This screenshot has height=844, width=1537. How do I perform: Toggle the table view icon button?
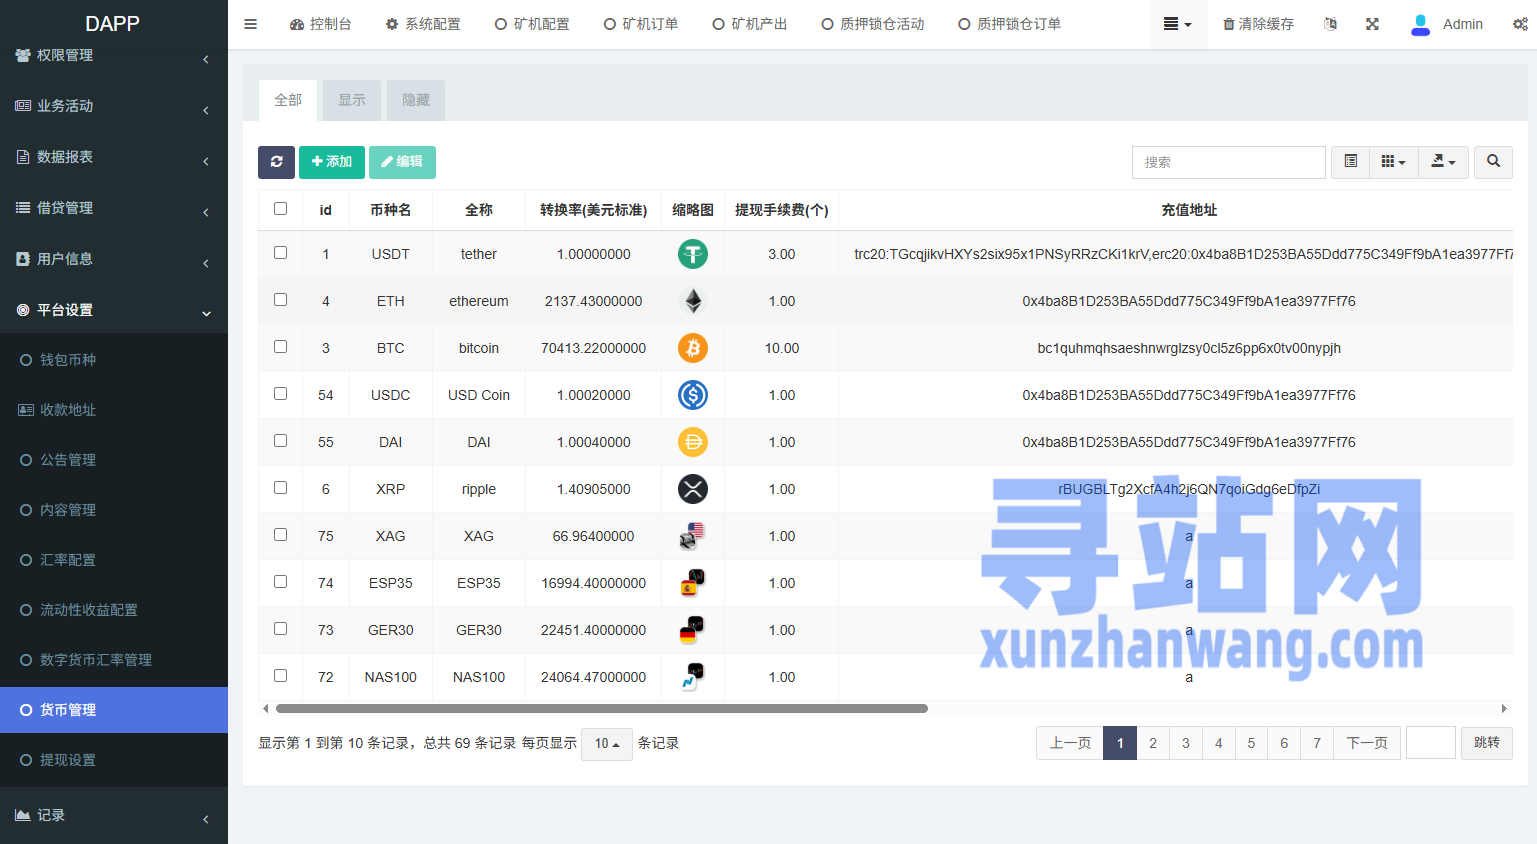pos(1350,162)
